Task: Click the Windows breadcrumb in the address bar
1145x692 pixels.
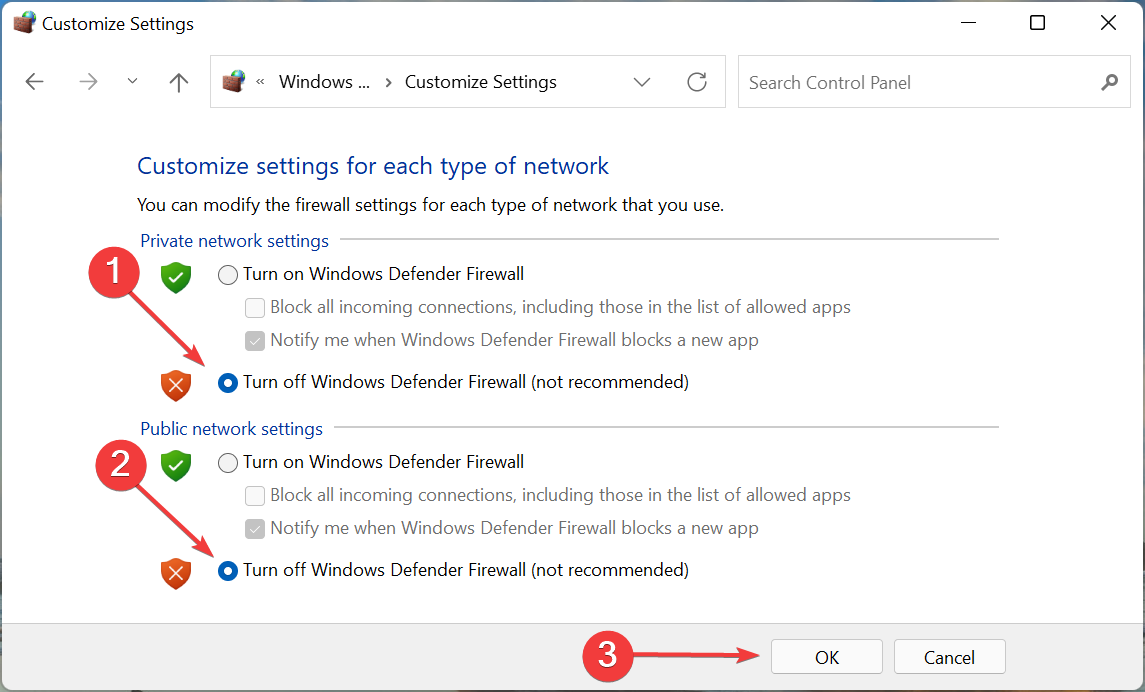Action: pyautogui.click(x=324, y=81)
